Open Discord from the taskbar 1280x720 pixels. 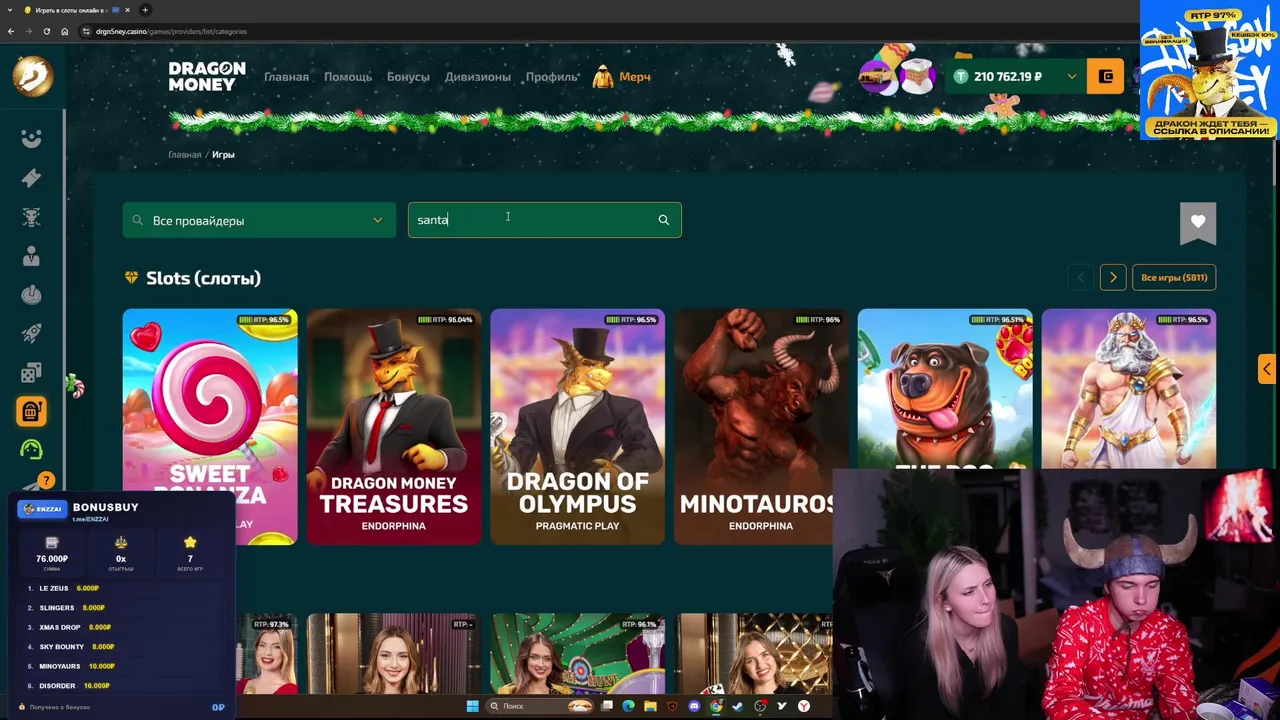tap(694, 706)
